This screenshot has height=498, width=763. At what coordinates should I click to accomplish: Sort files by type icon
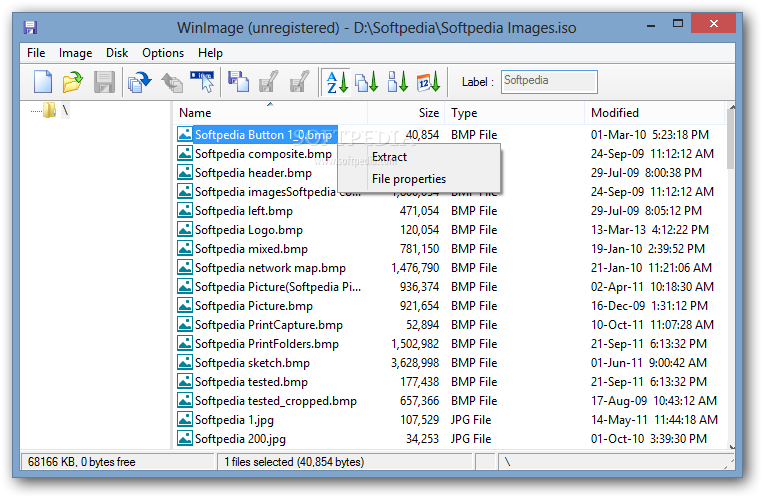366,81
